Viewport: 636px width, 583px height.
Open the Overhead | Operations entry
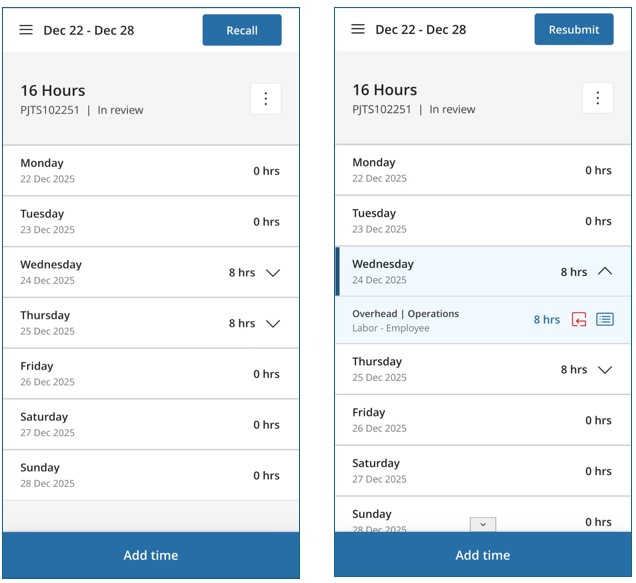[x=420, y=320]
